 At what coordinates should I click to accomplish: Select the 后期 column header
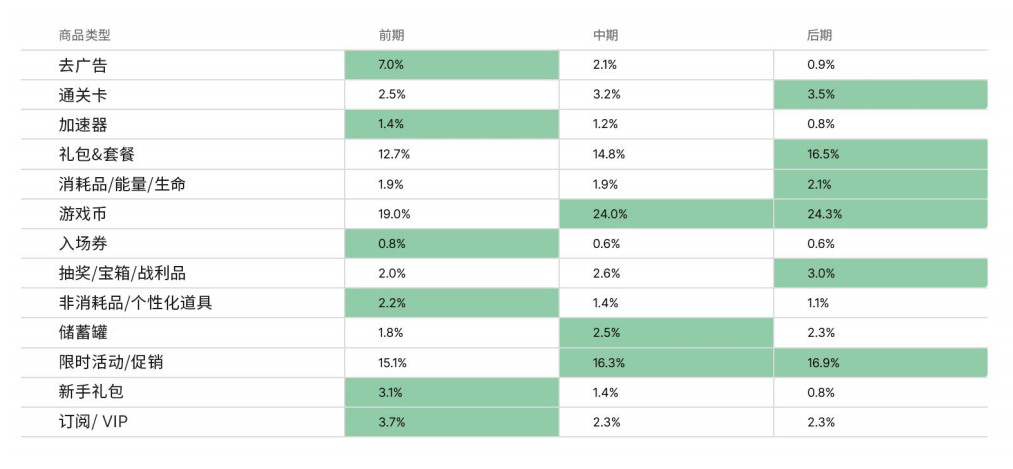(x=820, y=36)
